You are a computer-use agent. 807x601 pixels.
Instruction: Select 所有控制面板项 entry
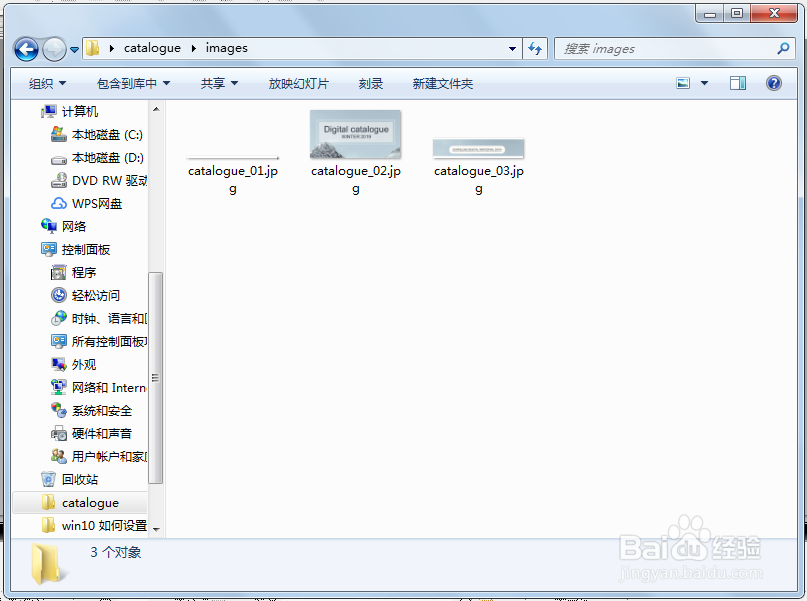pyautogui.click(x=109, y=342)
